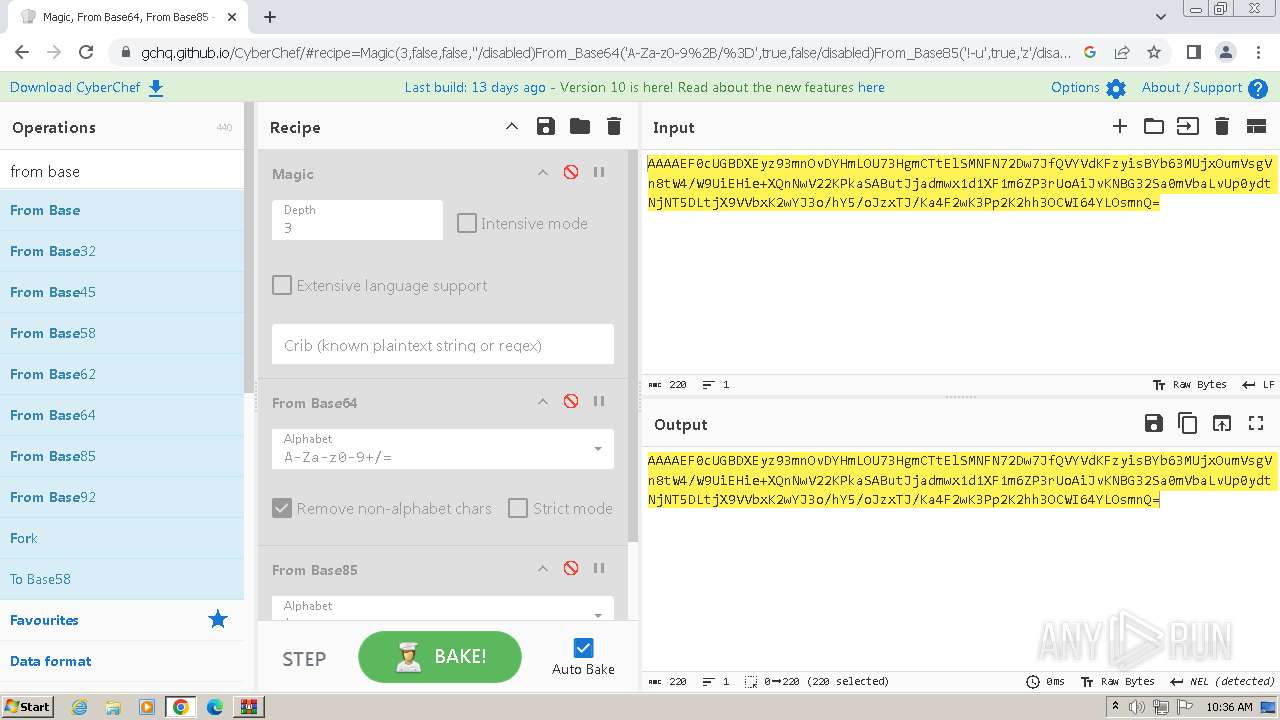Screen dimensions: 1280x720
Task: Bookmark this page with star icon
Action: [x=1154, y=52]
